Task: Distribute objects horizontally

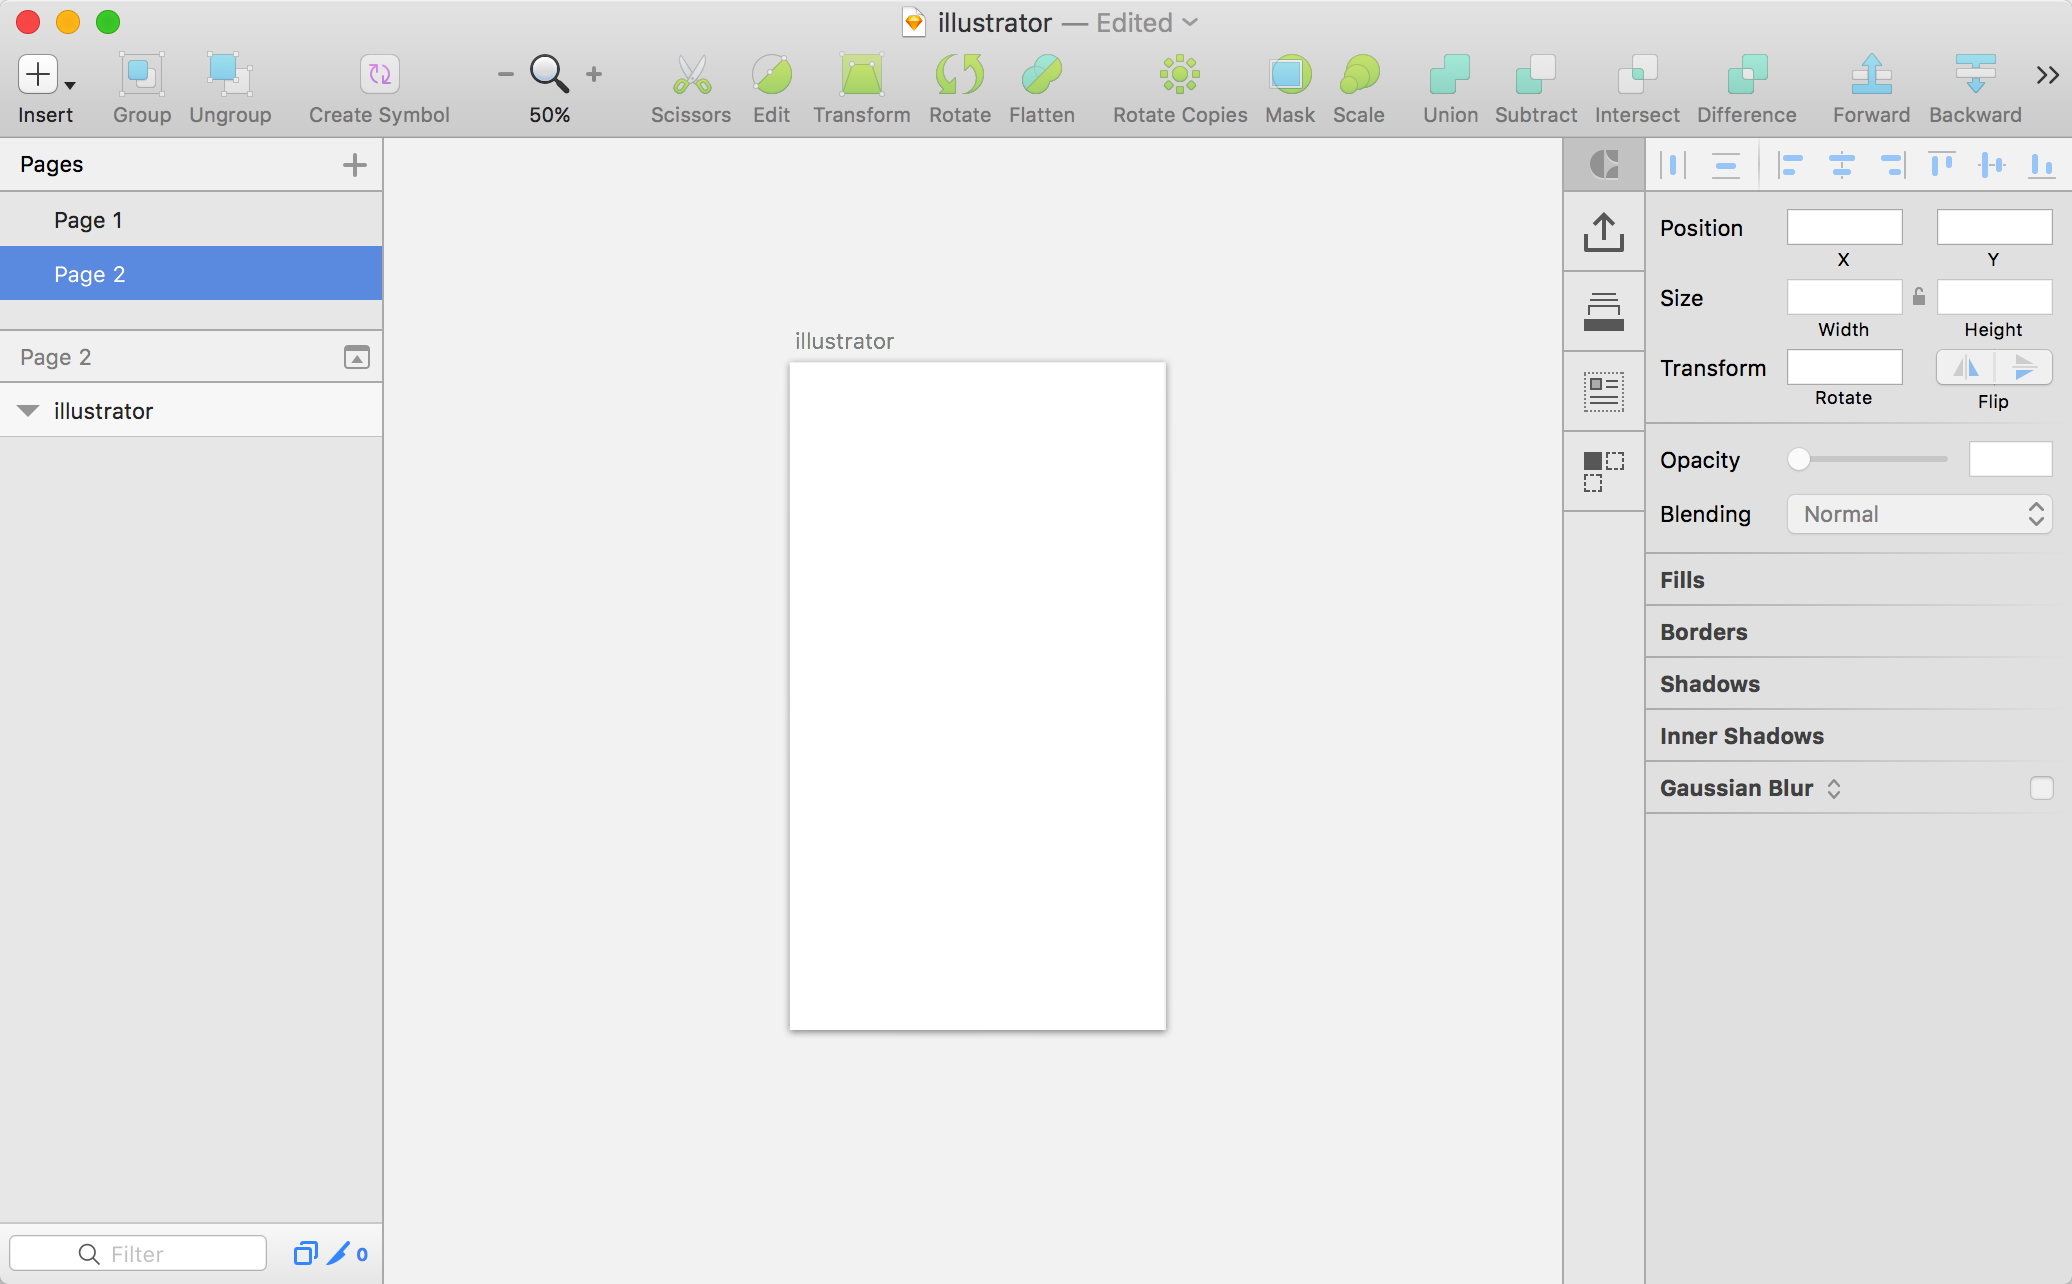Action: [x=1673, y=165]
